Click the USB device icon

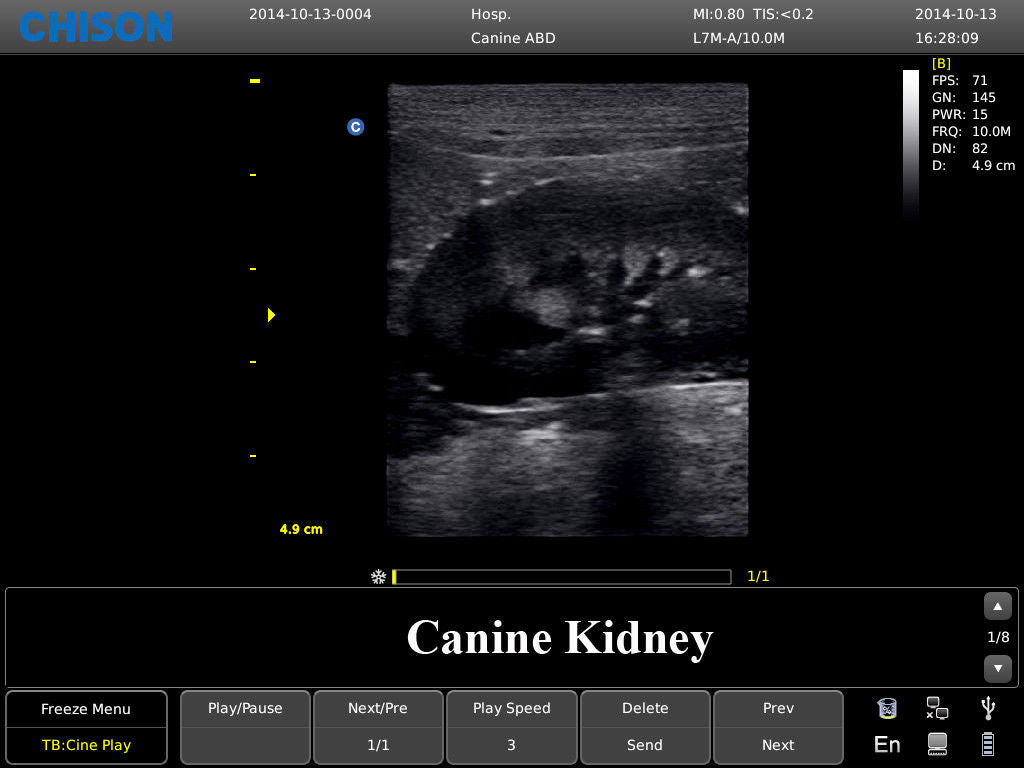click(x=987, y=708)
